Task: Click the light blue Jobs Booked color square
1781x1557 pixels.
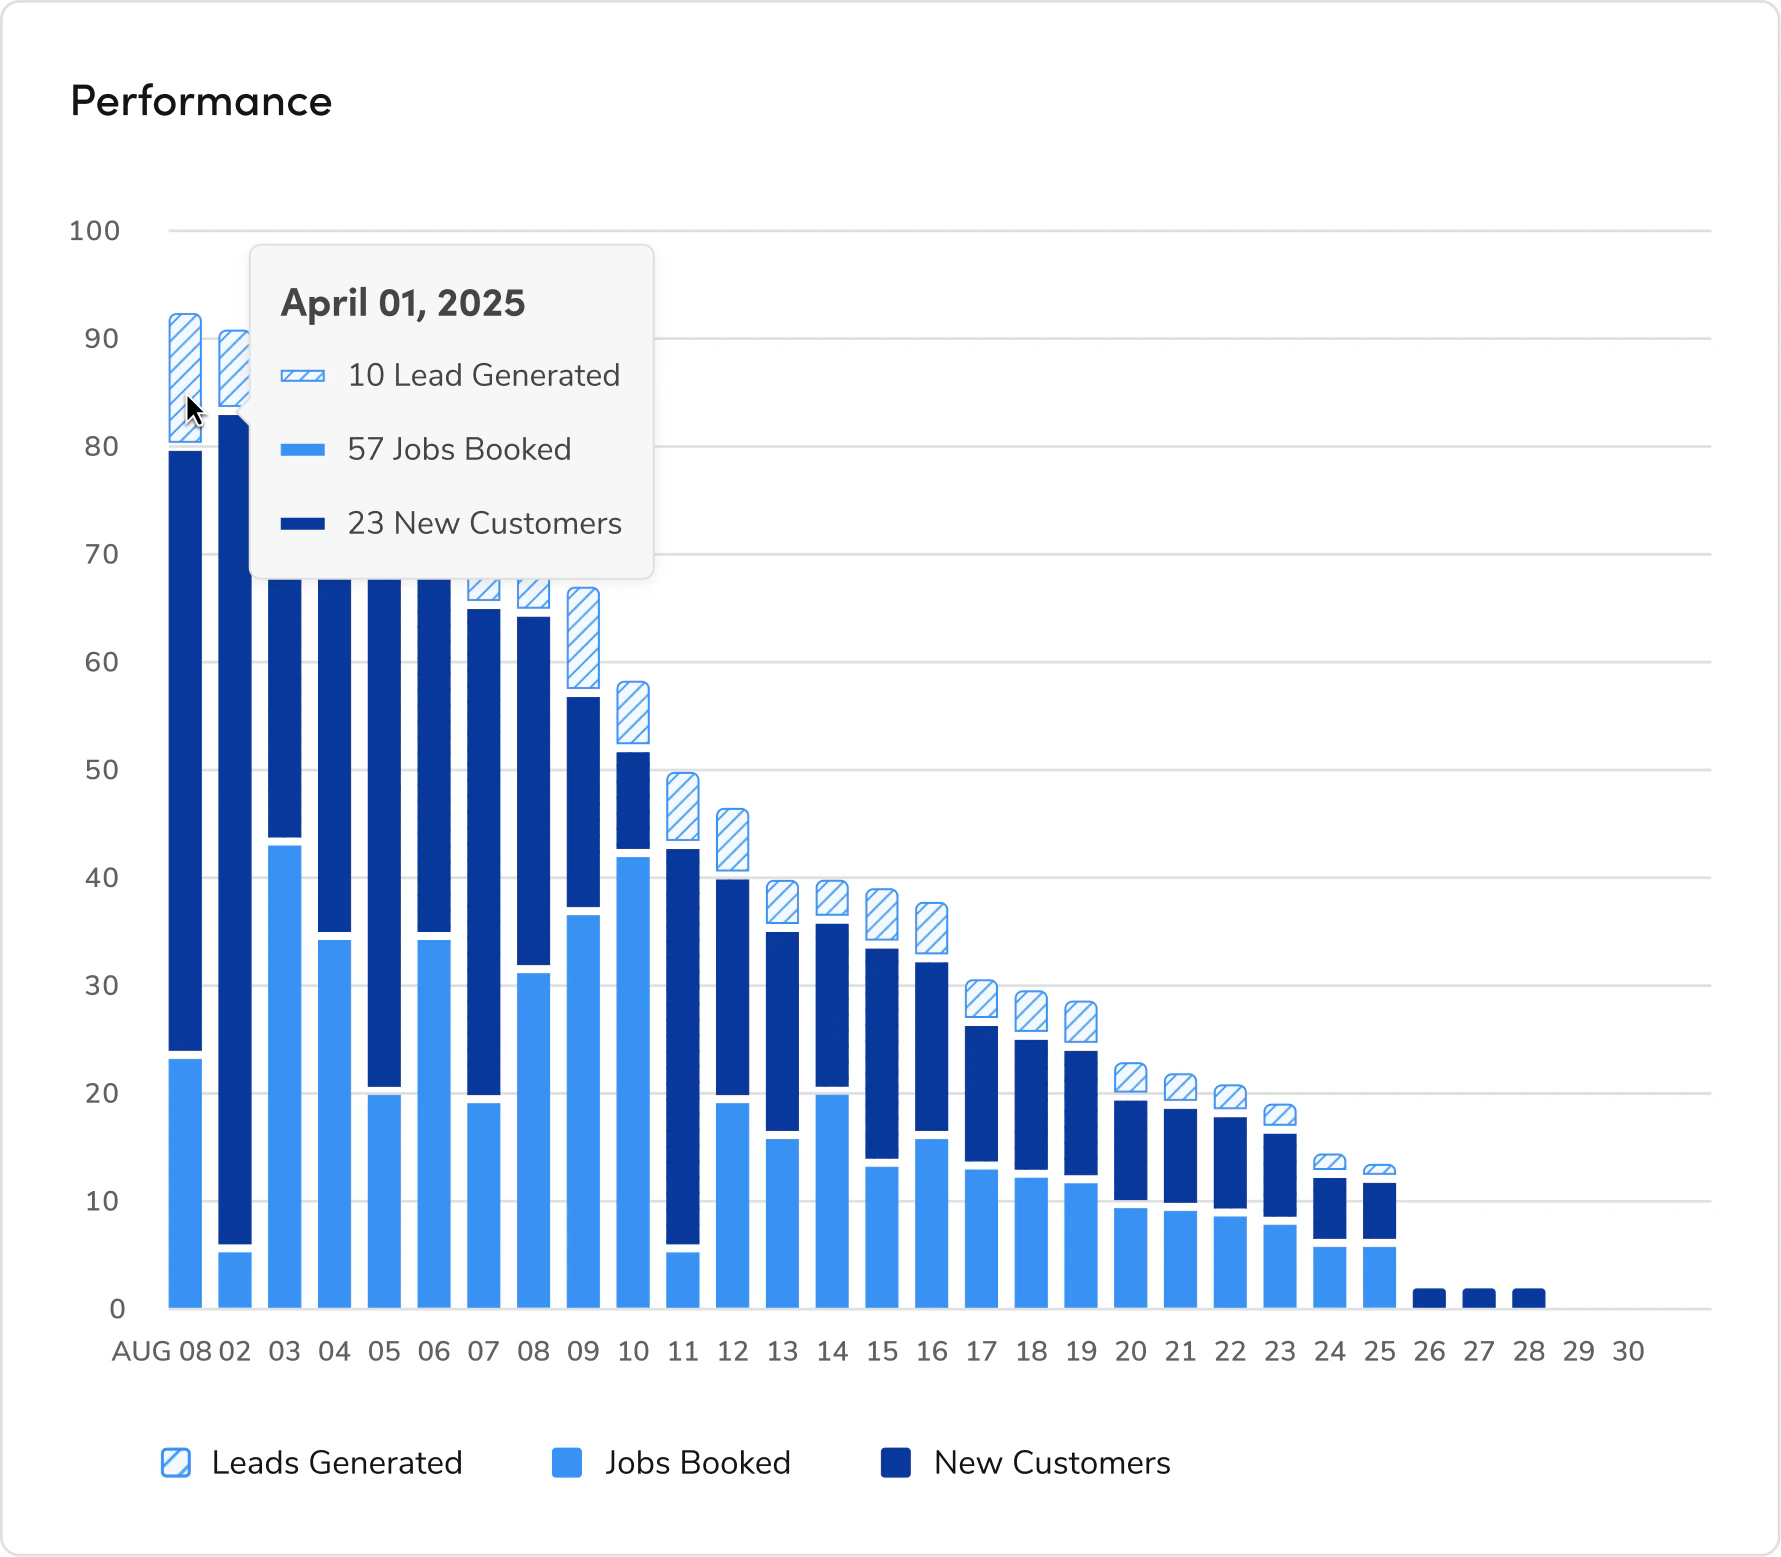Action: (x=567, y=1463)
